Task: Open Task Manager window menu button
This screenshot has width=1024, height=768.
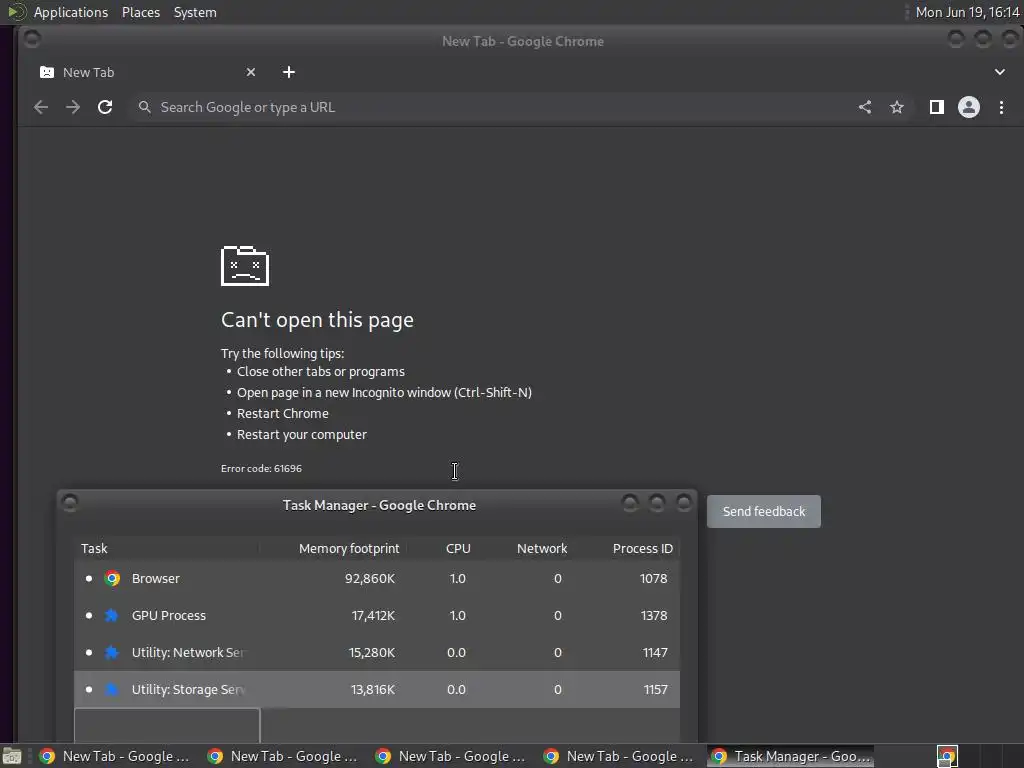Action: click(70, 503)
